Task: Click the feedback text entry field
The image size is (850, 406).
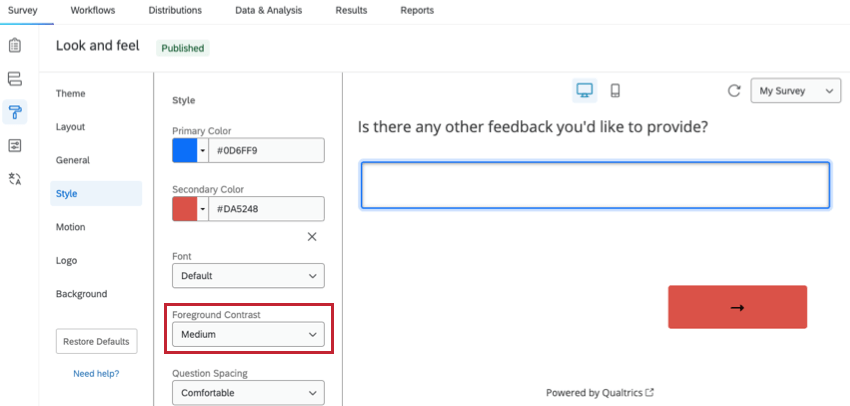Action: tap(595, 185)
